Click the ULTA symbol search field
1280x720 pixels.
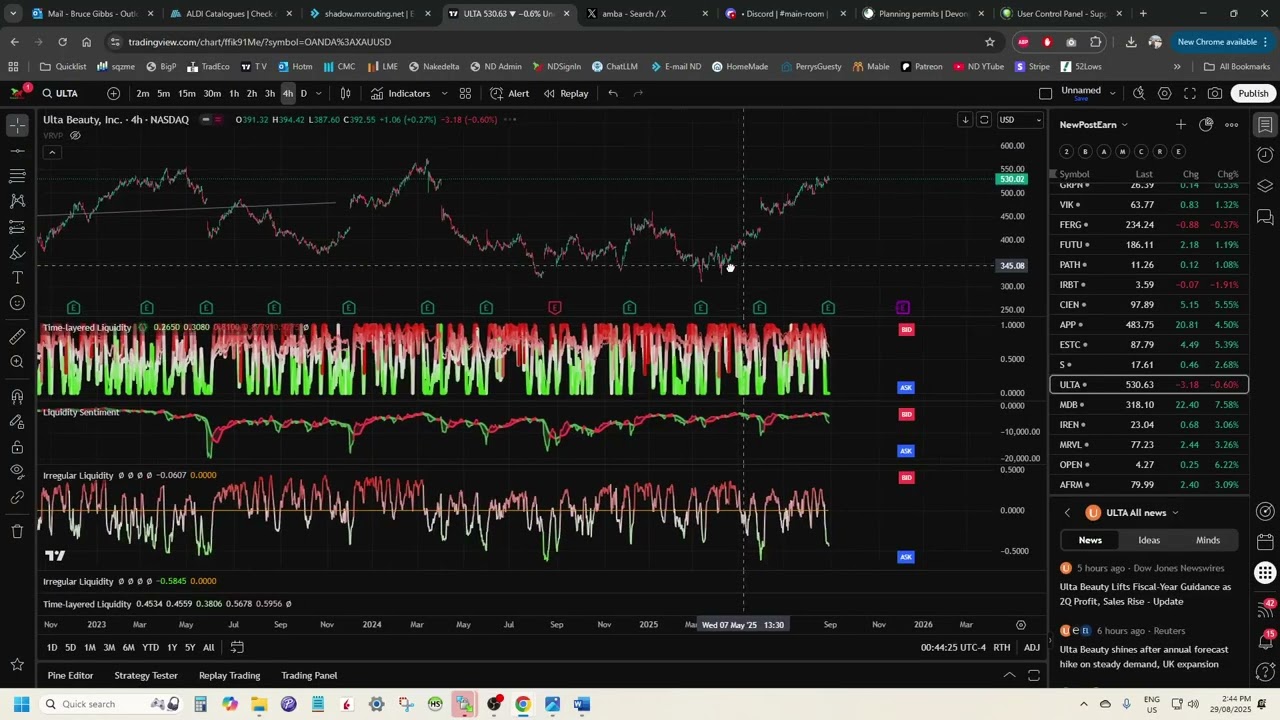[x=67, y=93]
